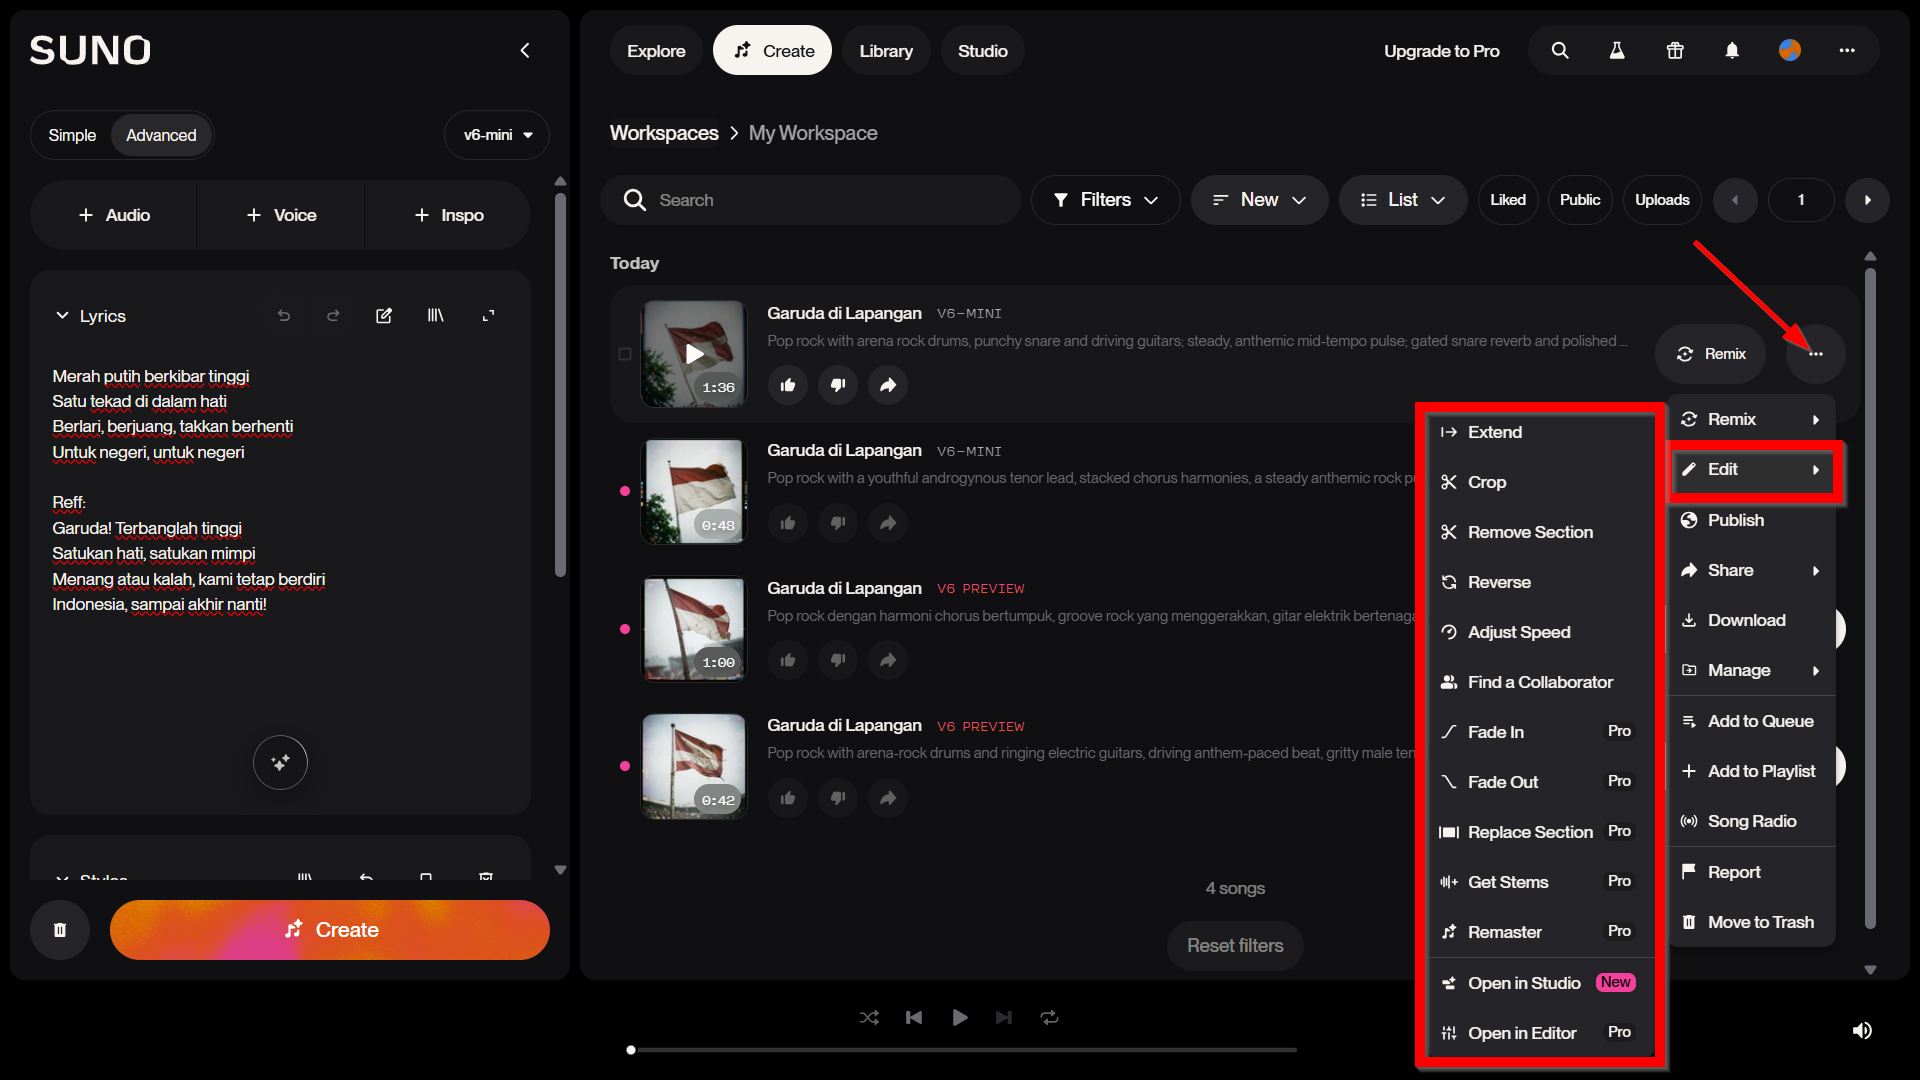Toggle the Uploads filter
This screenshot has width=1920, height=1080.
pos(1662,200)
